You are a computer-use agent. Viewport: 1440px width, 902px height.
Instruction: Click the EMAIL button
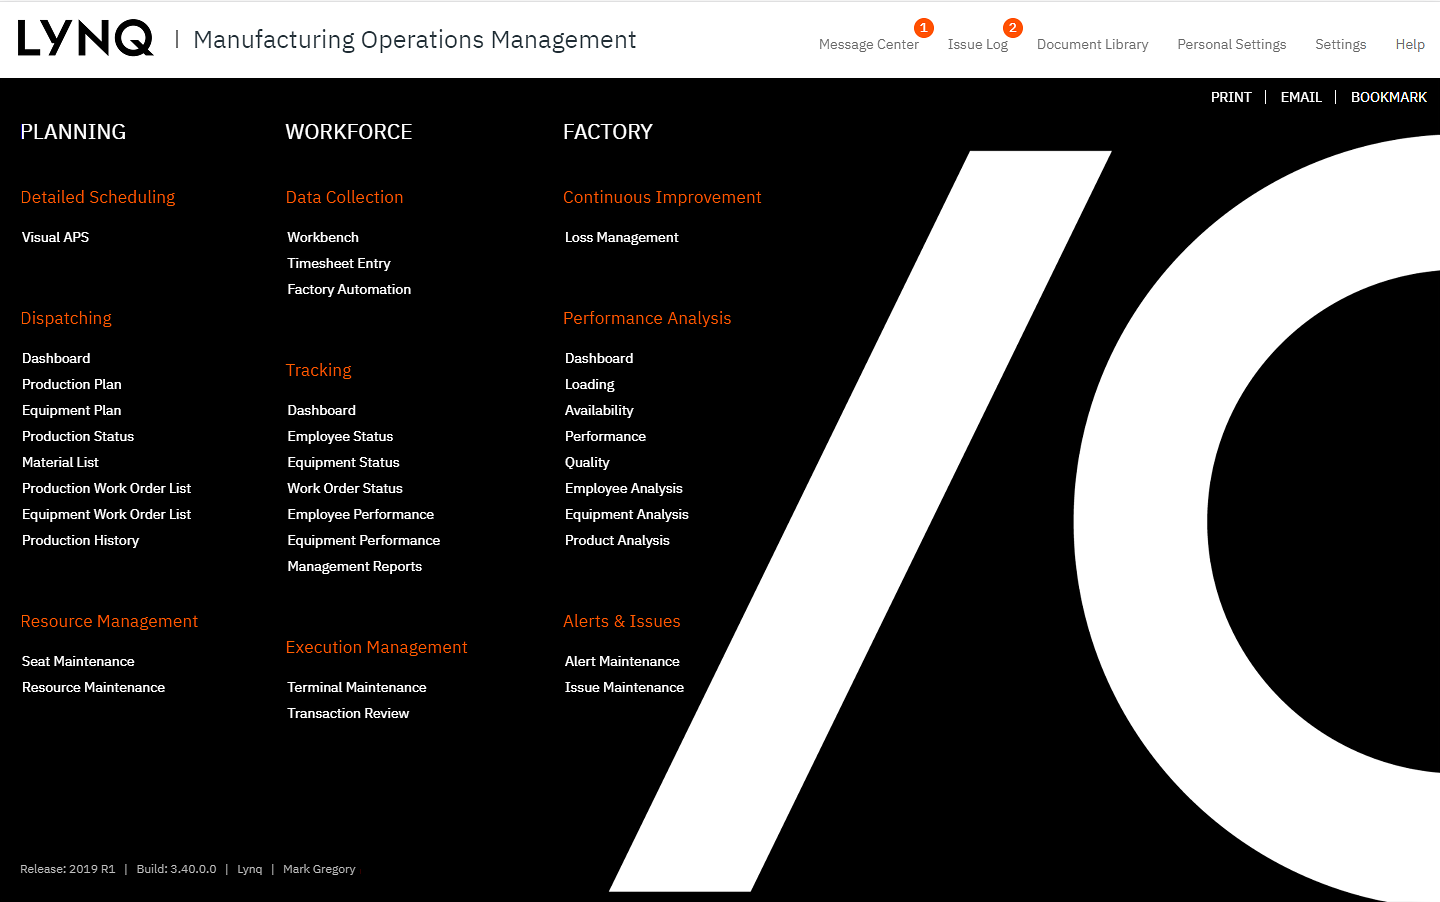tap(1301, 97)
